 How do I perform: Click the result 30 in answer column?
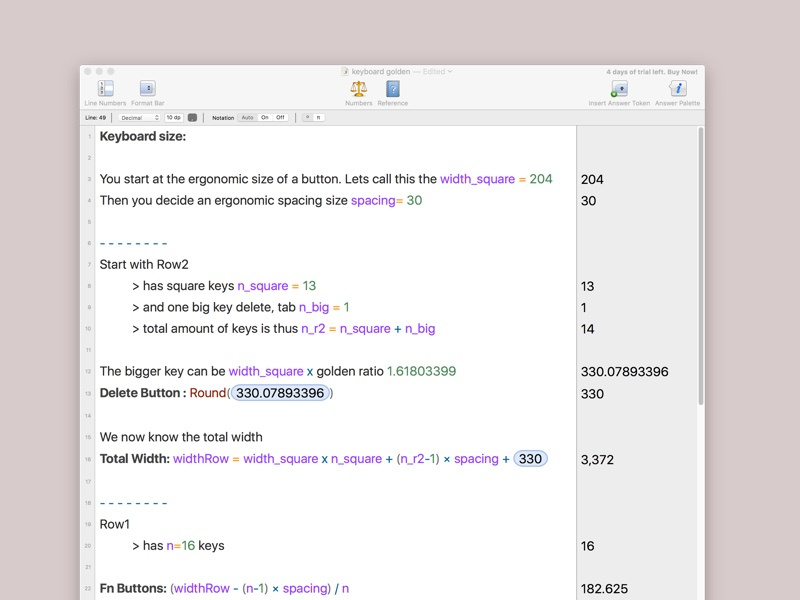(588, 201)
